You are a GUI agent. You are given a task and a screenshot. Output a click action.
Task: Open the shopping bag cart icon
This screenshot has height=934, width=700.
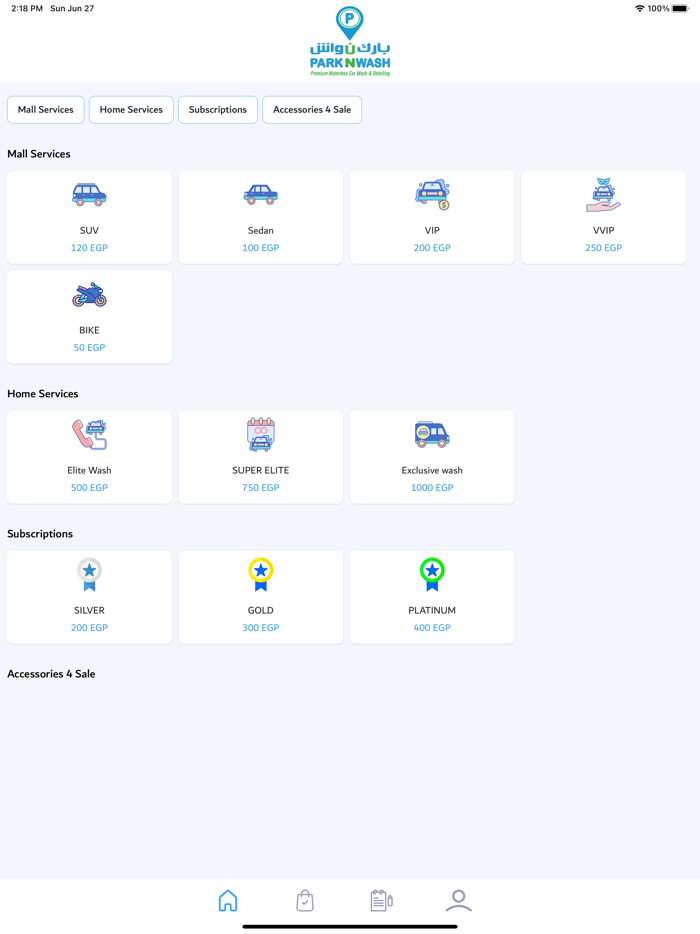304,901
